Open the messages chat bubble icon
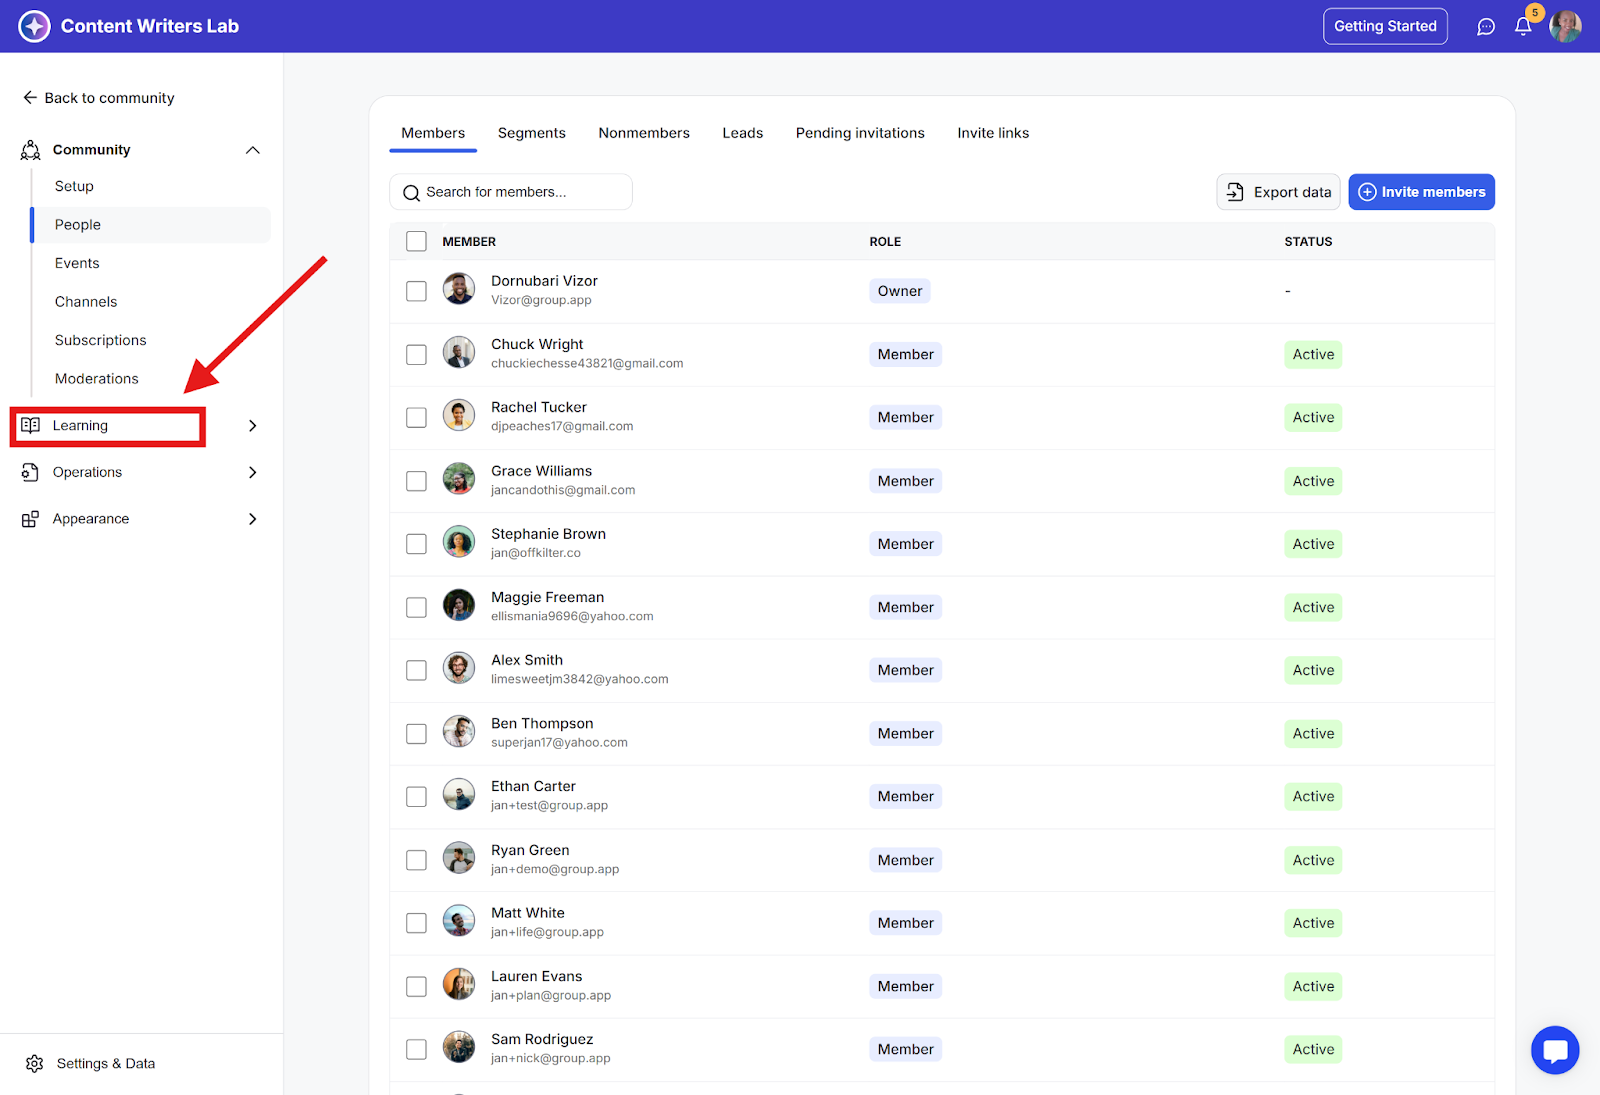 (x=1486, y=27)
